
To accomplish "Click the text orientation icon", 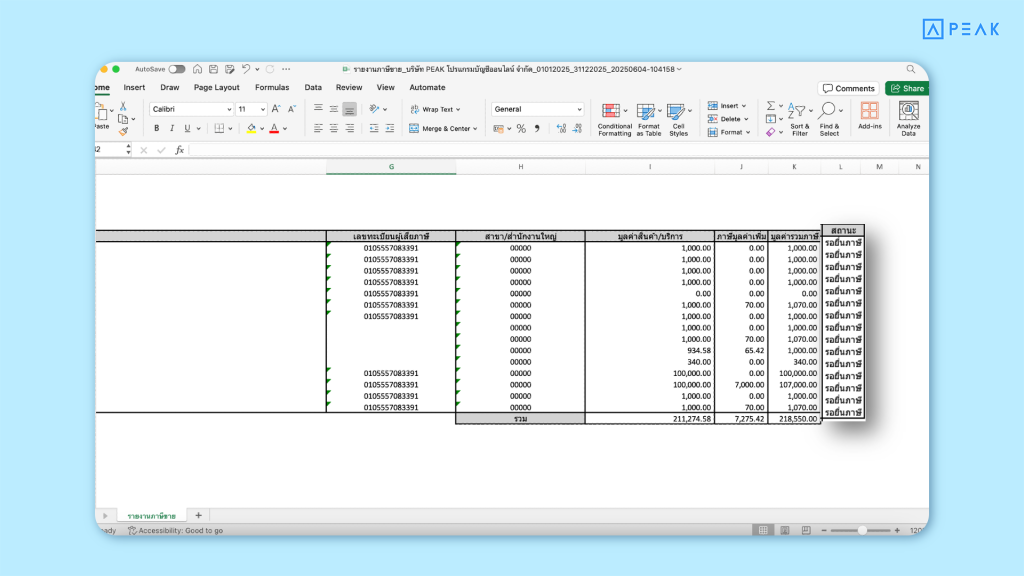I will (374, 108).
